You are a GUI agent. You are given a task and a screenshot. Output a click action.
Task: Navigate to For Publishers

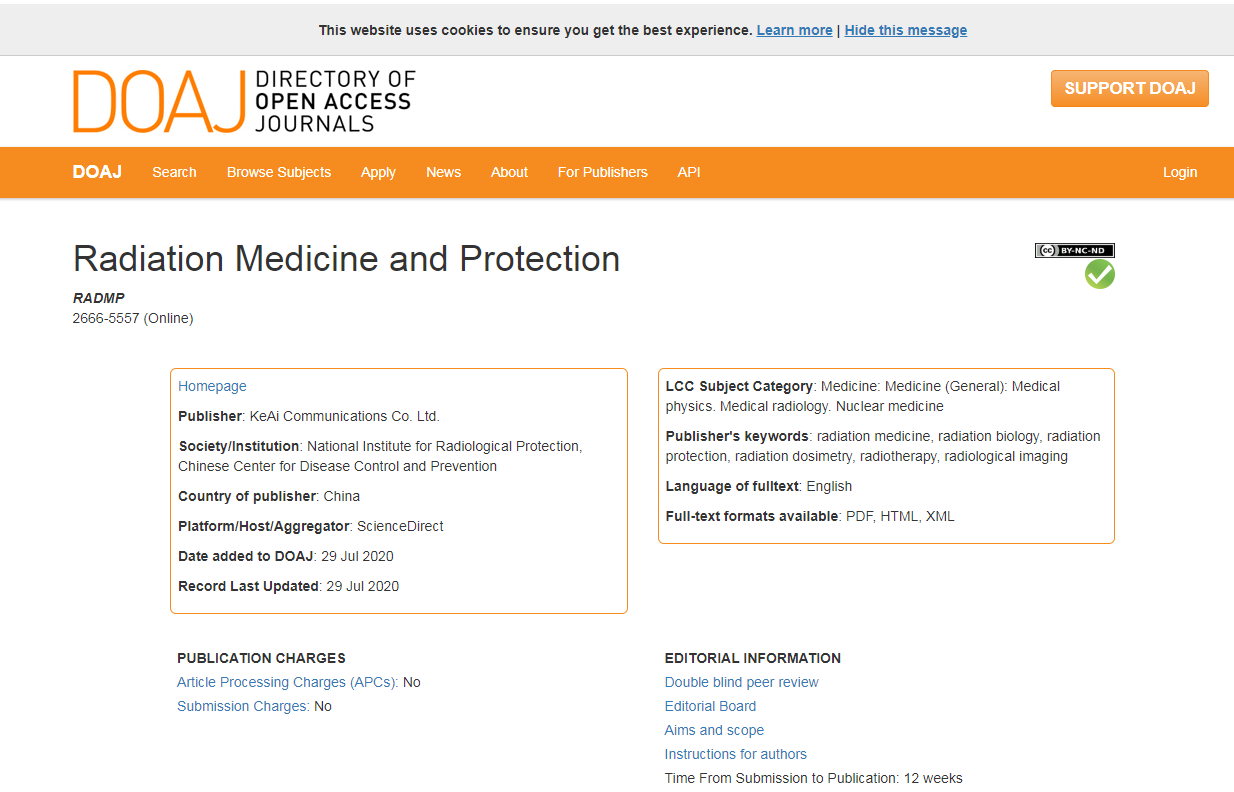pos(602,172)
